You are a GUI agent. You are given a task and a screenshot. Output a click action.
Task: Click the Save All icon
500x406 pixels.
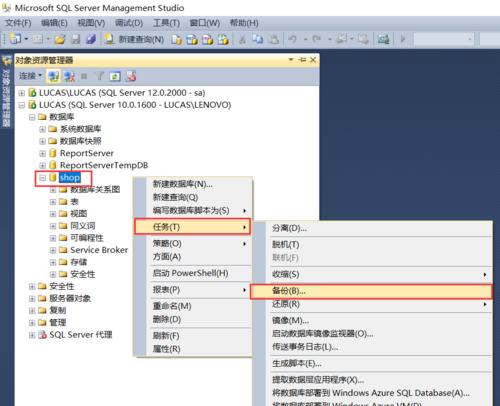point(91,40)
